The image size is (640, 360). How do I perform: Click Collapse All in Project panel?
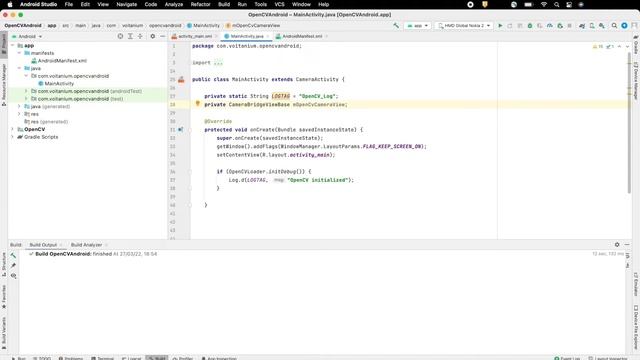coord(140,36)
